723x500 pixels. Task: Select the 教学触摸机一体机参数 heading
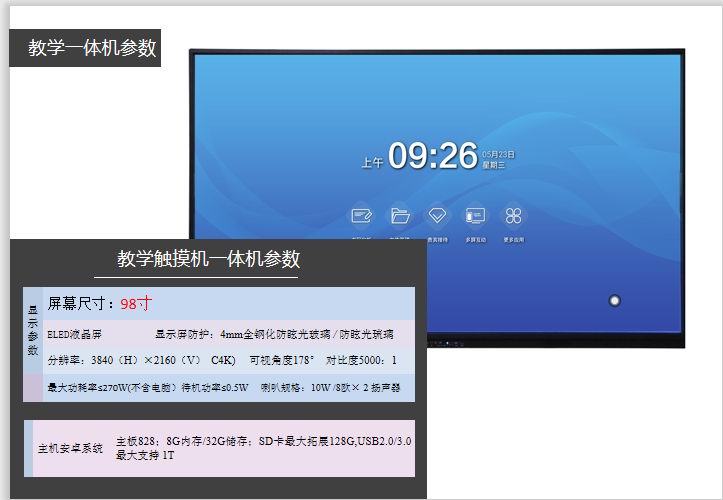pos(208,259)
